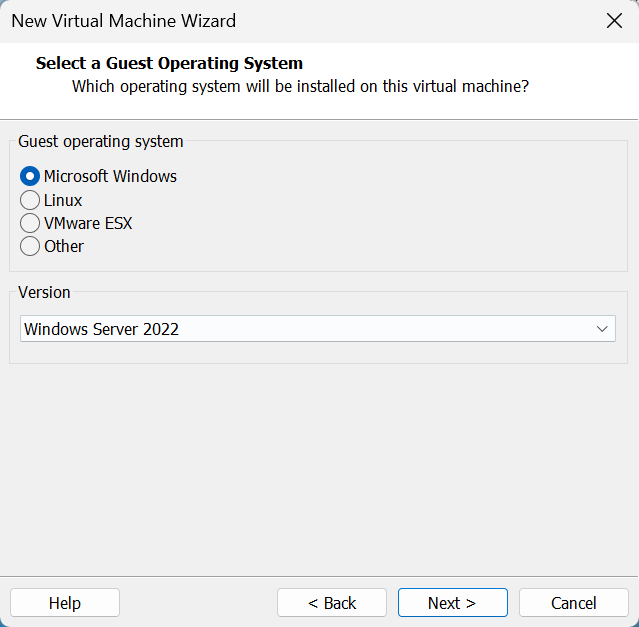Screen dimensions: 639x627
Task: Cancel the New Virtual Machine Wizard
Action: tap(573, 603)
